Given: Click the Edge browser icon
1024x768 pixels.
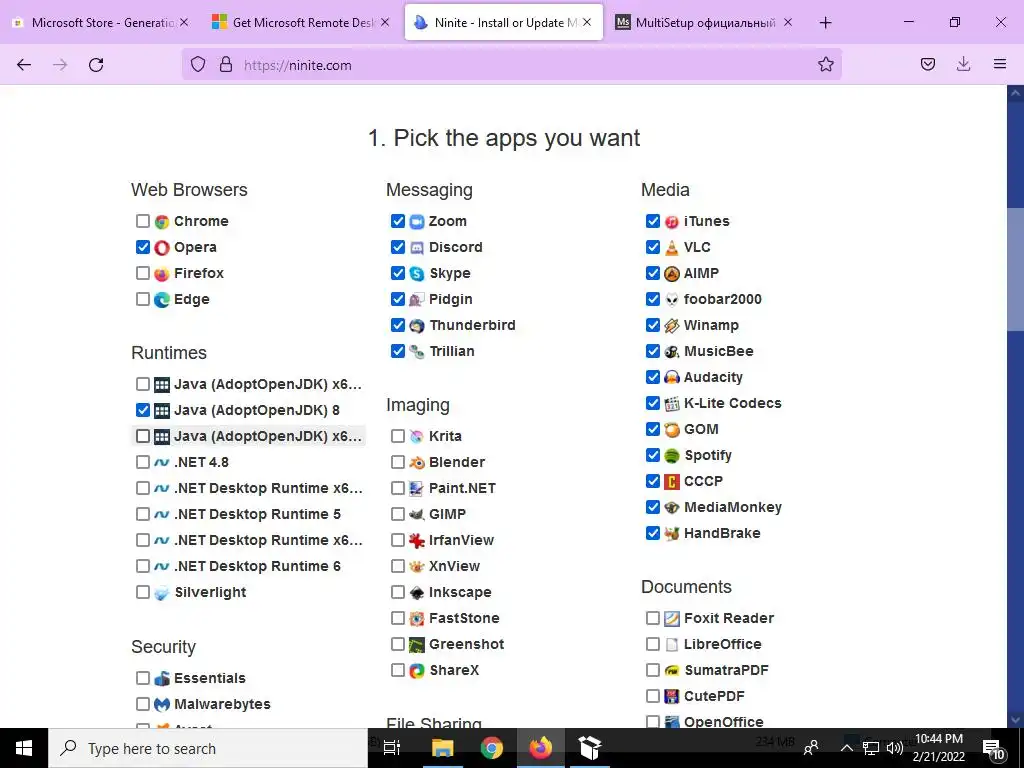Looking at the screenshot, I should [162, 300].
